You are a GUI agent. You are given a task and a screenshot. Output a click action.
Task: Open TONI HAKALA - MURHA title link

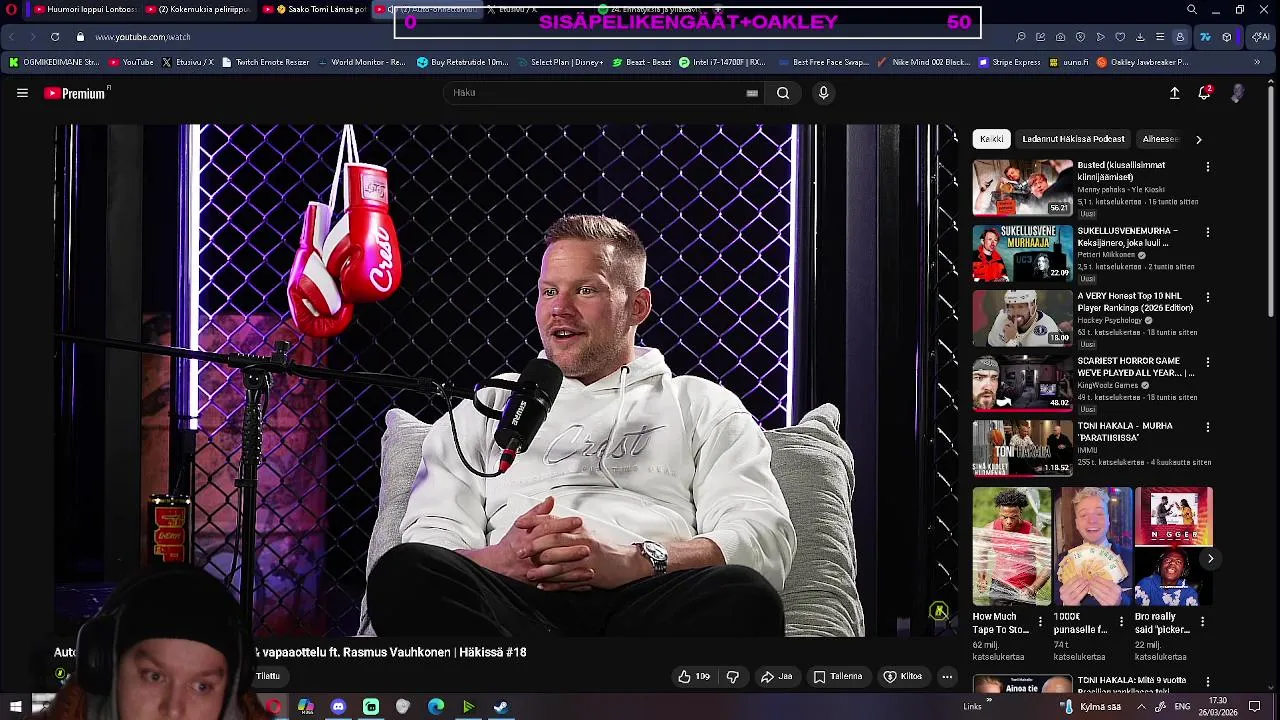point(1125,432)
